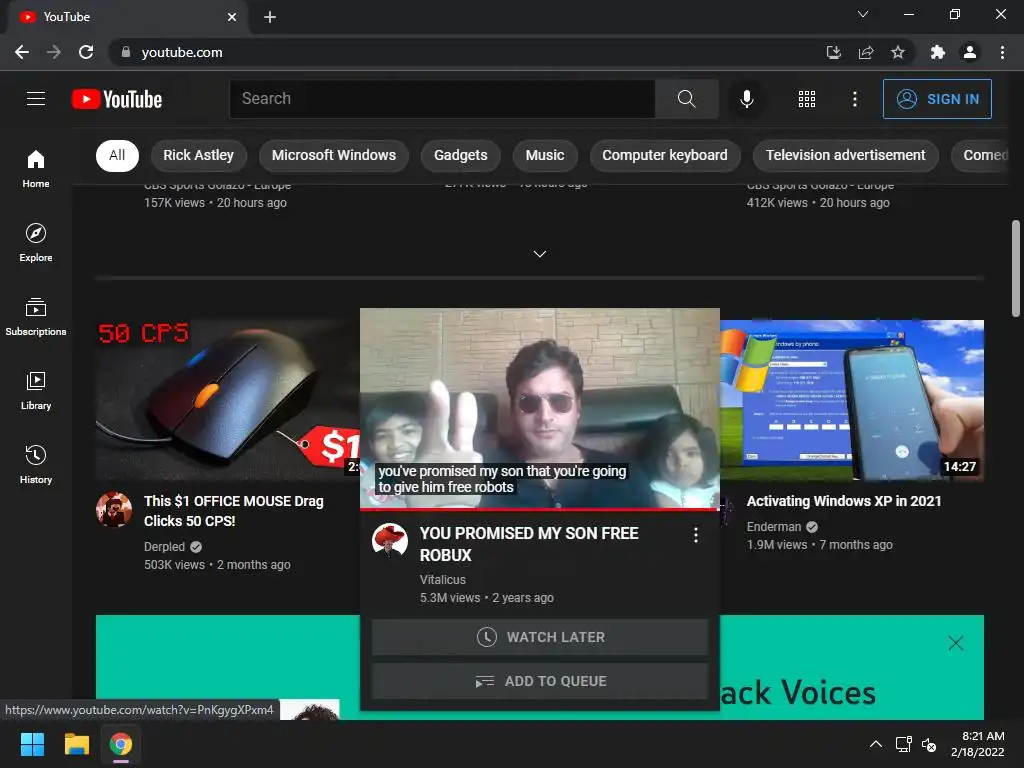This screenshot has height=768, width=1024.
Task: Click office mouse video thumbnail
Action: tap(227, 400)
